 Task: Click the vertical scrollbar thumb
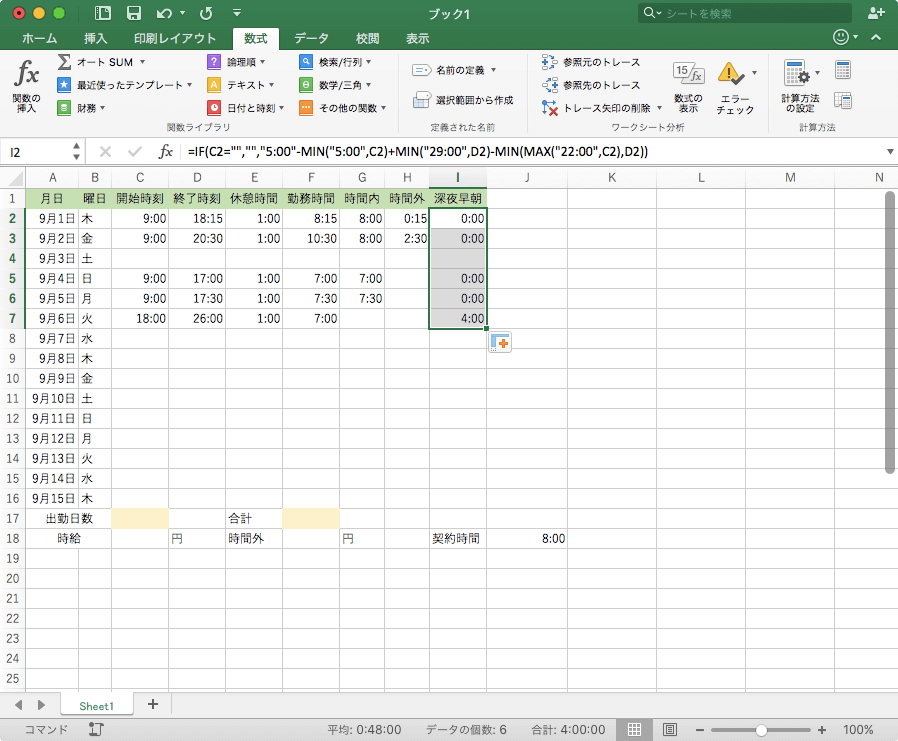pos(889,332)
